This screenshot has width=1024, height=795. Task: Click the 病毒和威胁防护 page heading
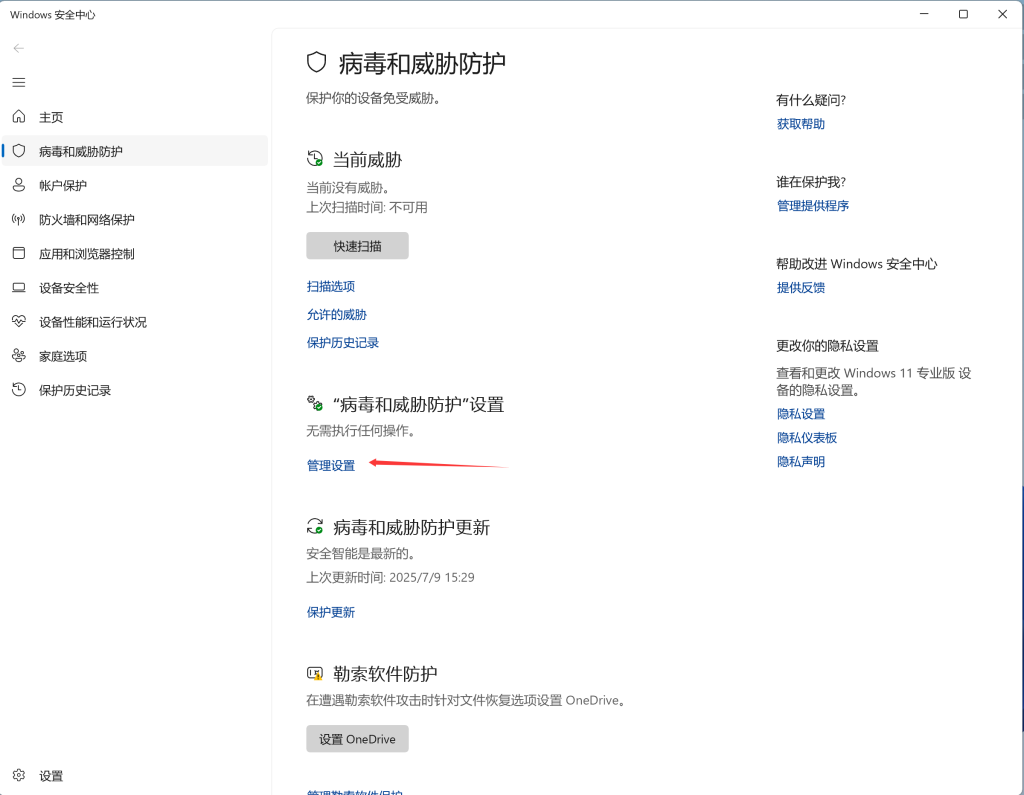pyautogui.click(x=422, y=63)
